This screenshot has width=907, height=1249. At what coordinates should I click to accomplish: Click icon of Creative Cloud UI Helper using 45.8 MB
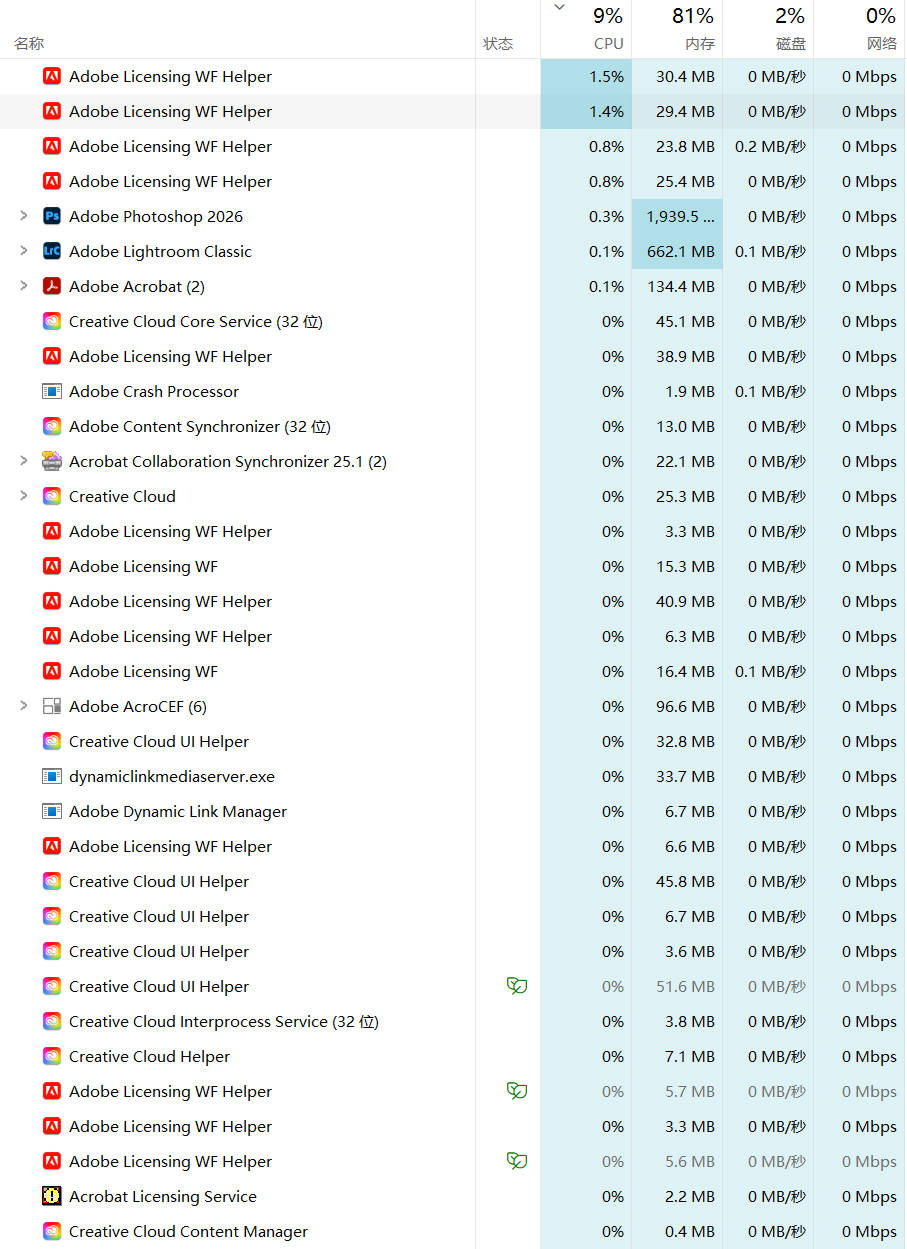pyautogui.click(x=52, y=881)
